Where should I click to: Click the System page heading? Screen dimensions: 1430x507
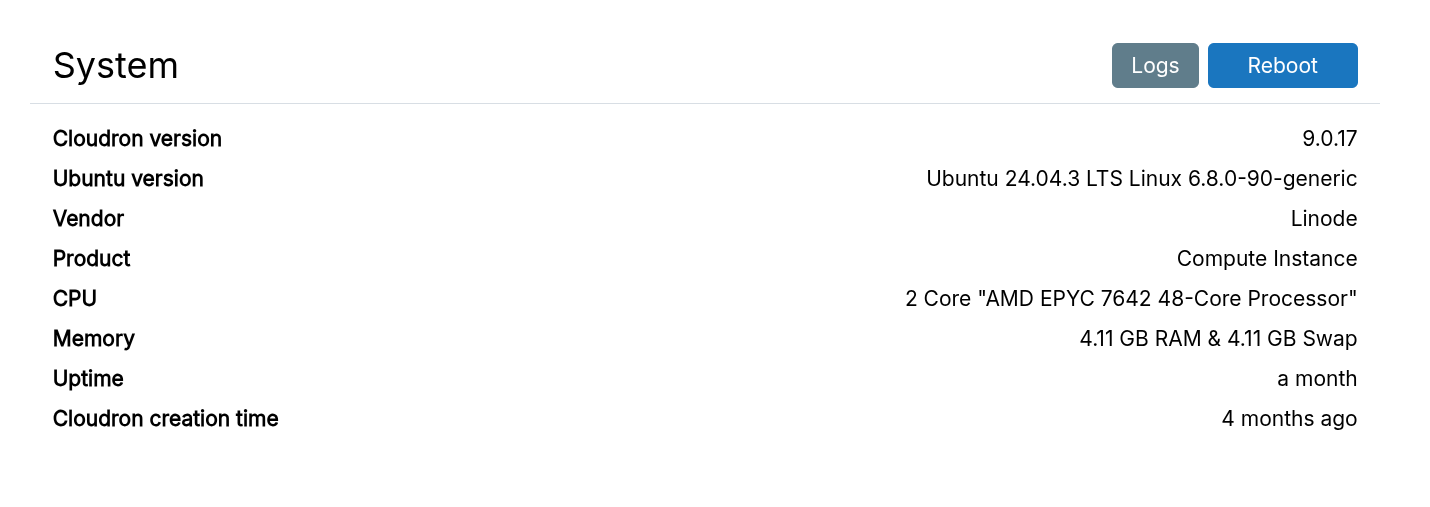(116, 66)
